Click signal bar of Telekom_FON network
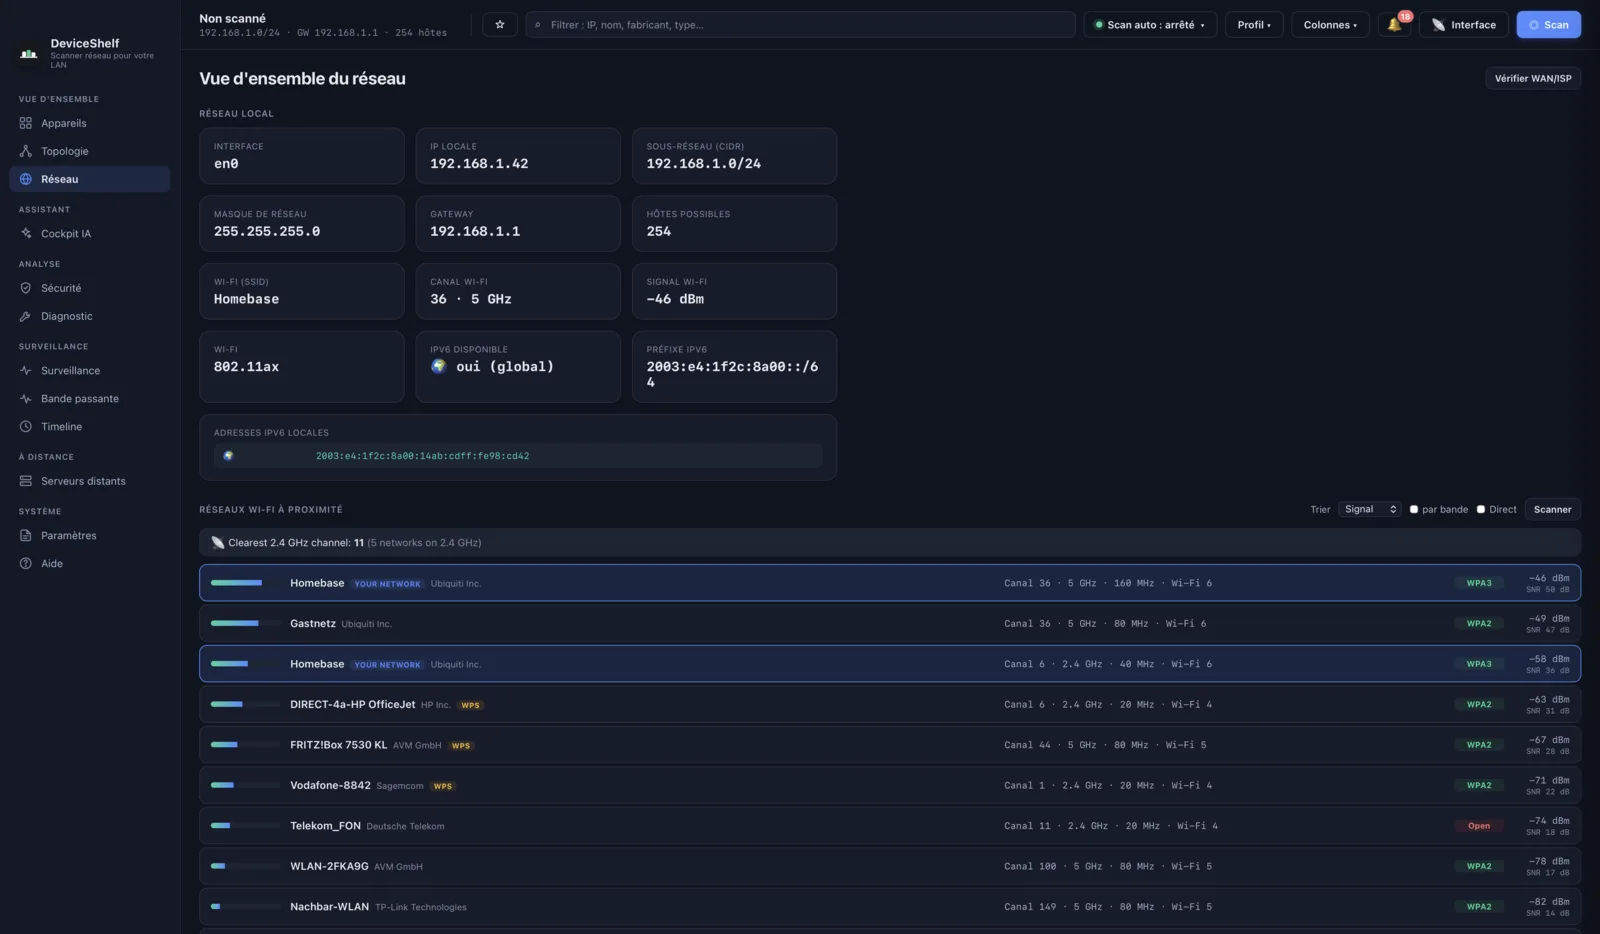 (x=245, y=826)
